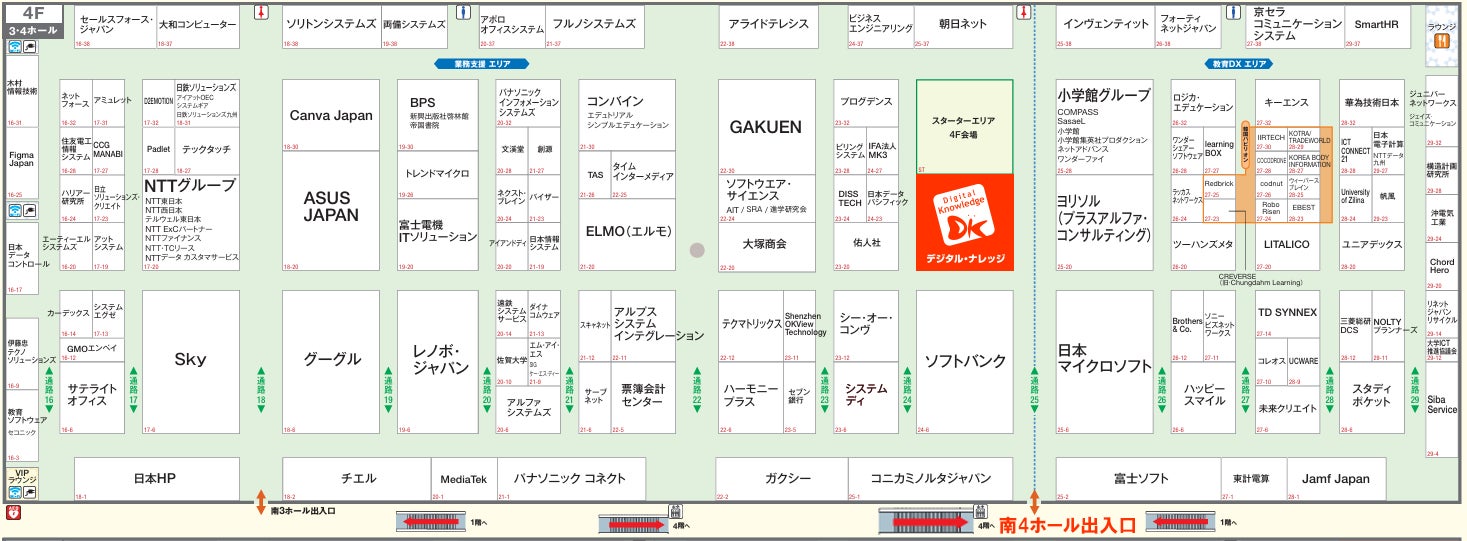The height and width of the screenshot is (541, 1467).
Task: Click the 通路24 aisle marker
Action: pyautogui.click(x=908, y=392)
